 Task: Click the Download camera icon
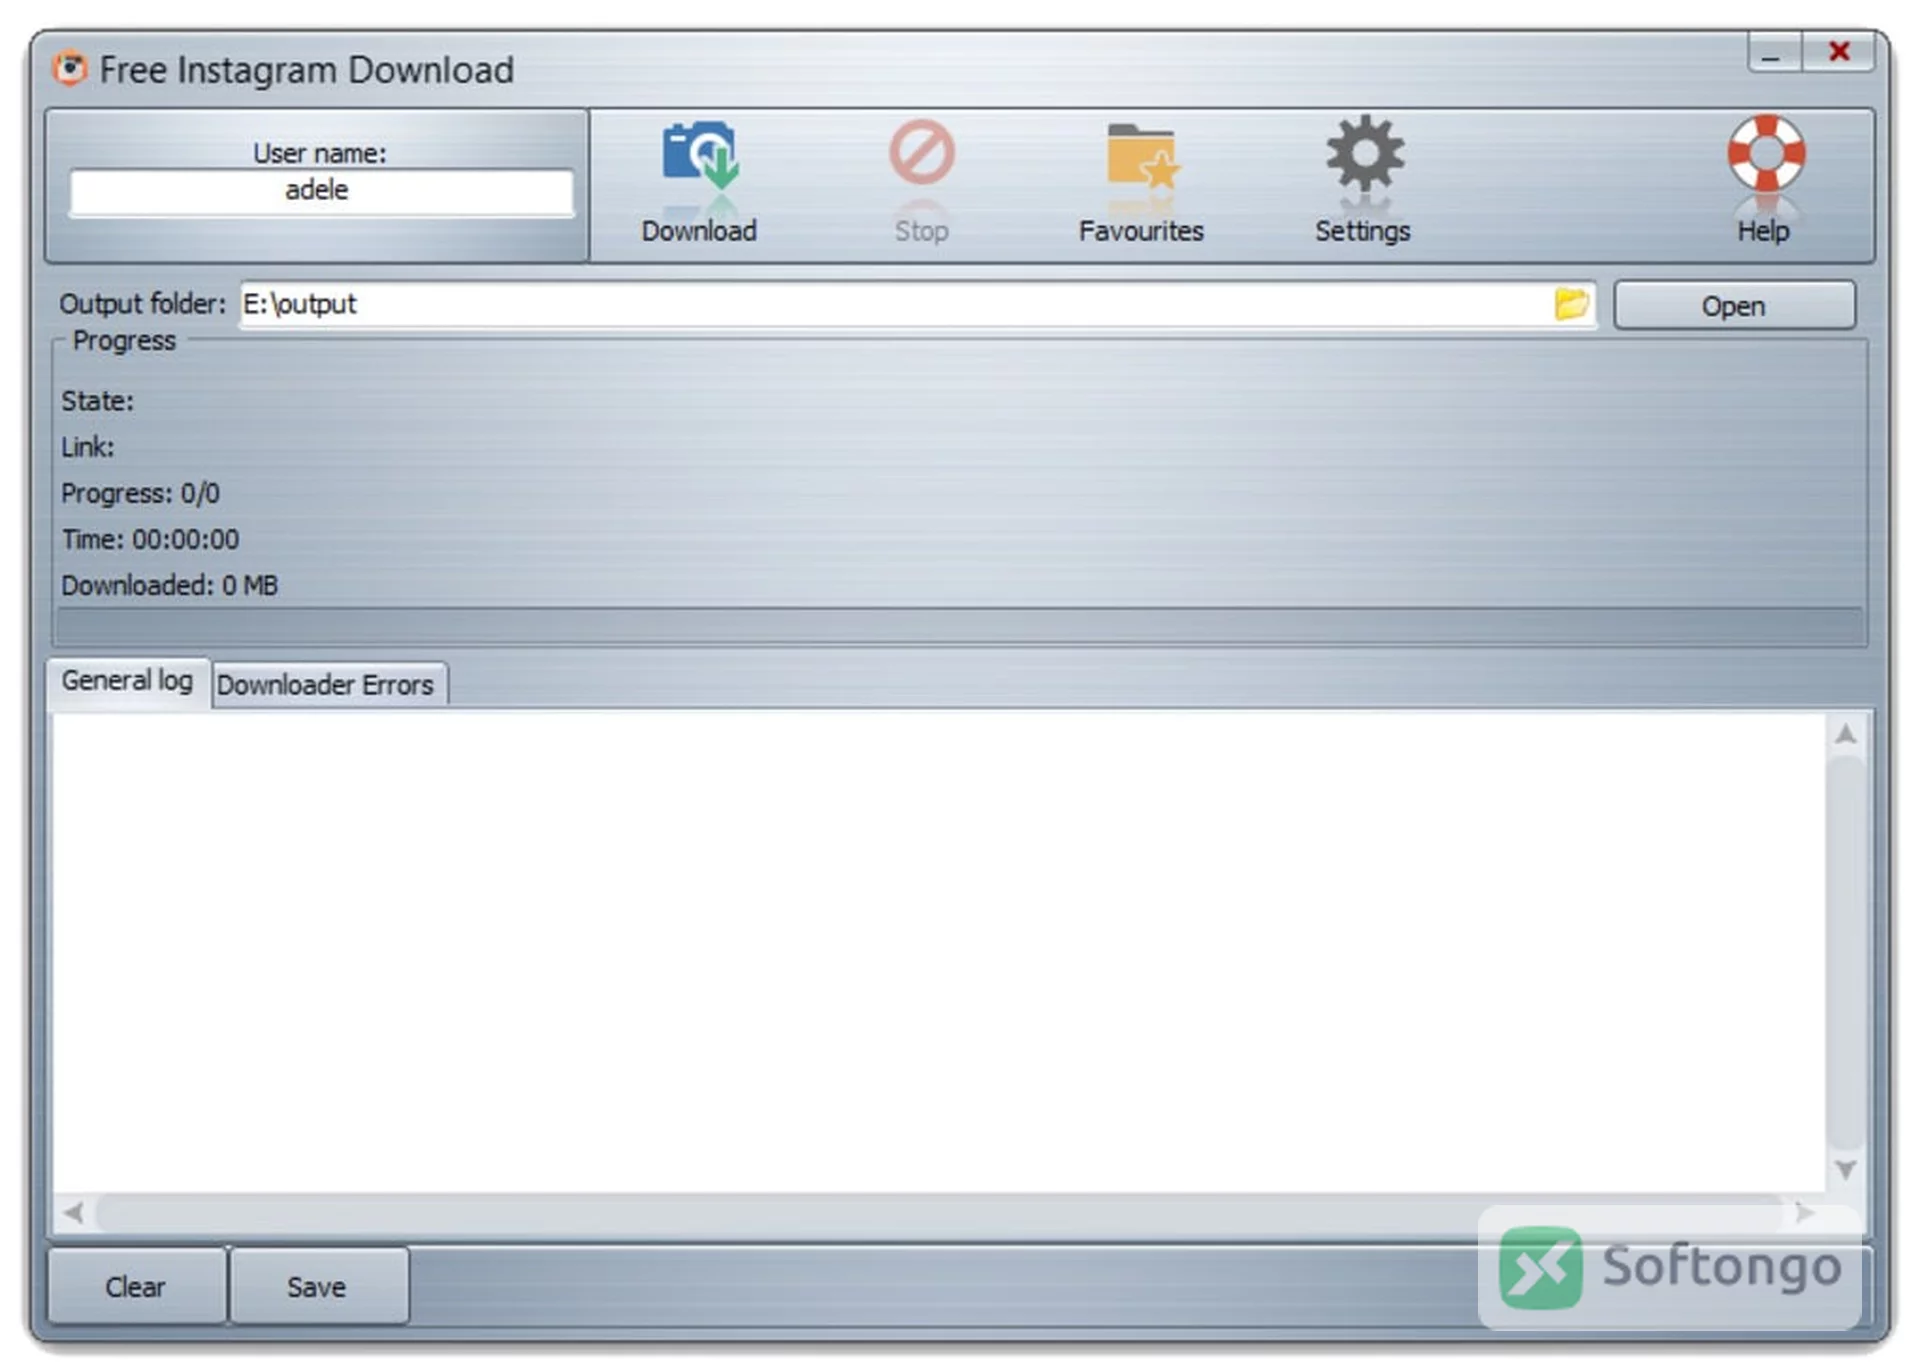(x=700, y=155)
